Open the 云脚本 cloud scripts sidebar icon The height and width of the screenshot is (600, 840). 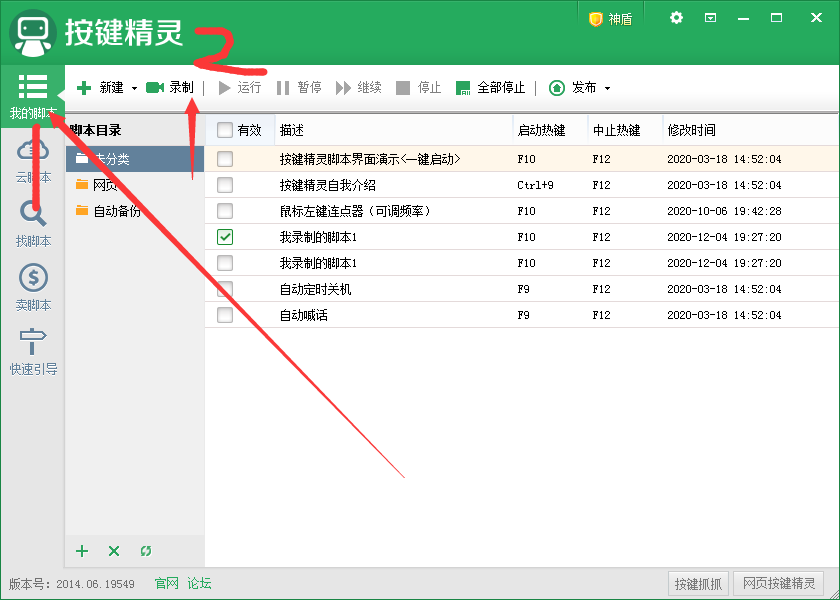[x=32, y=150]
